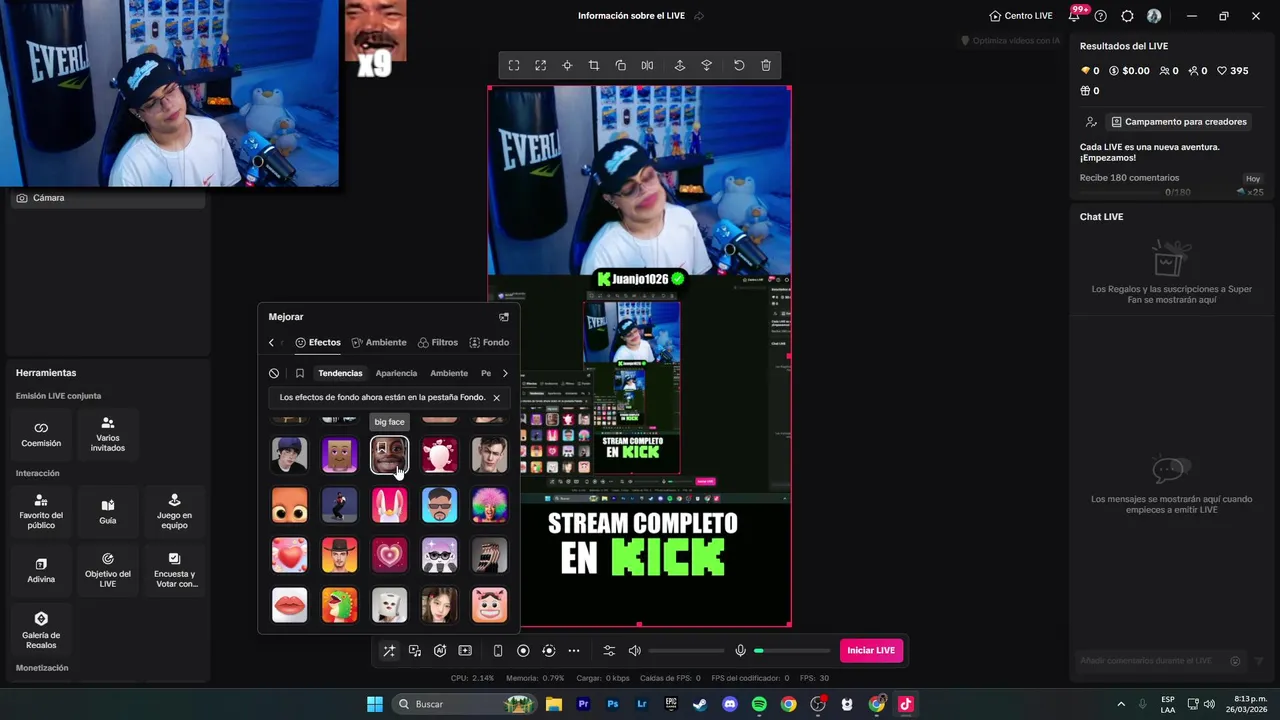Mute the microphone

tap(740, 651)
